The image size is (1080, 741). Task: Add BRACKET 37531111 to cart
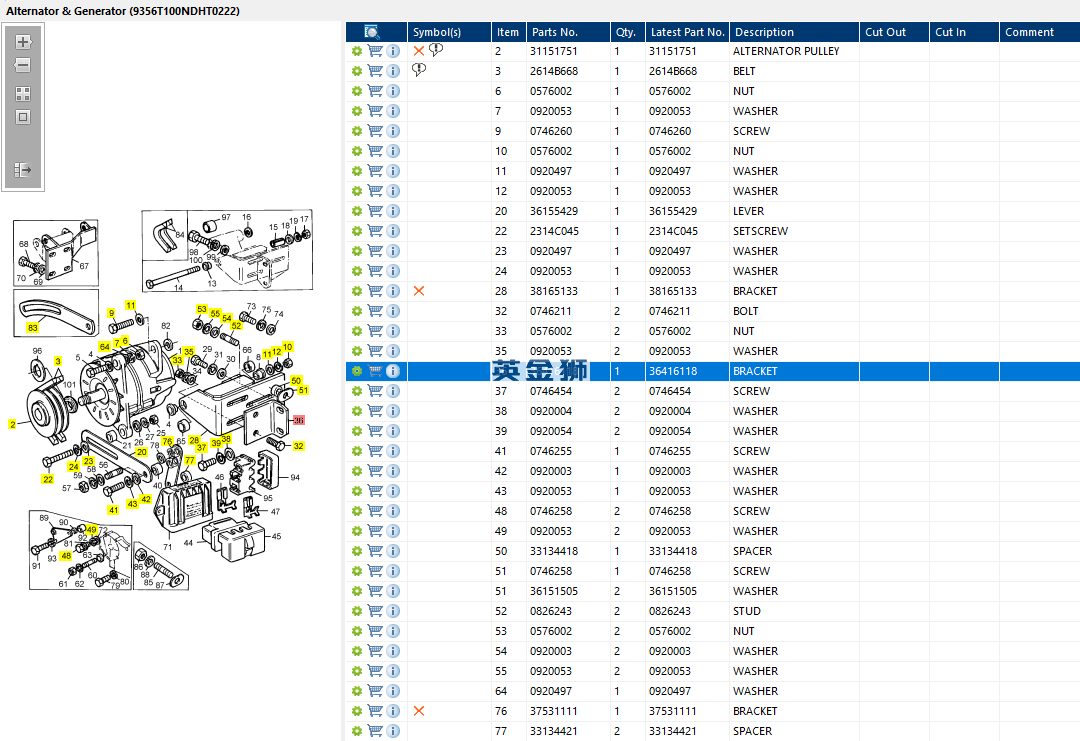(x=375, y=711)
